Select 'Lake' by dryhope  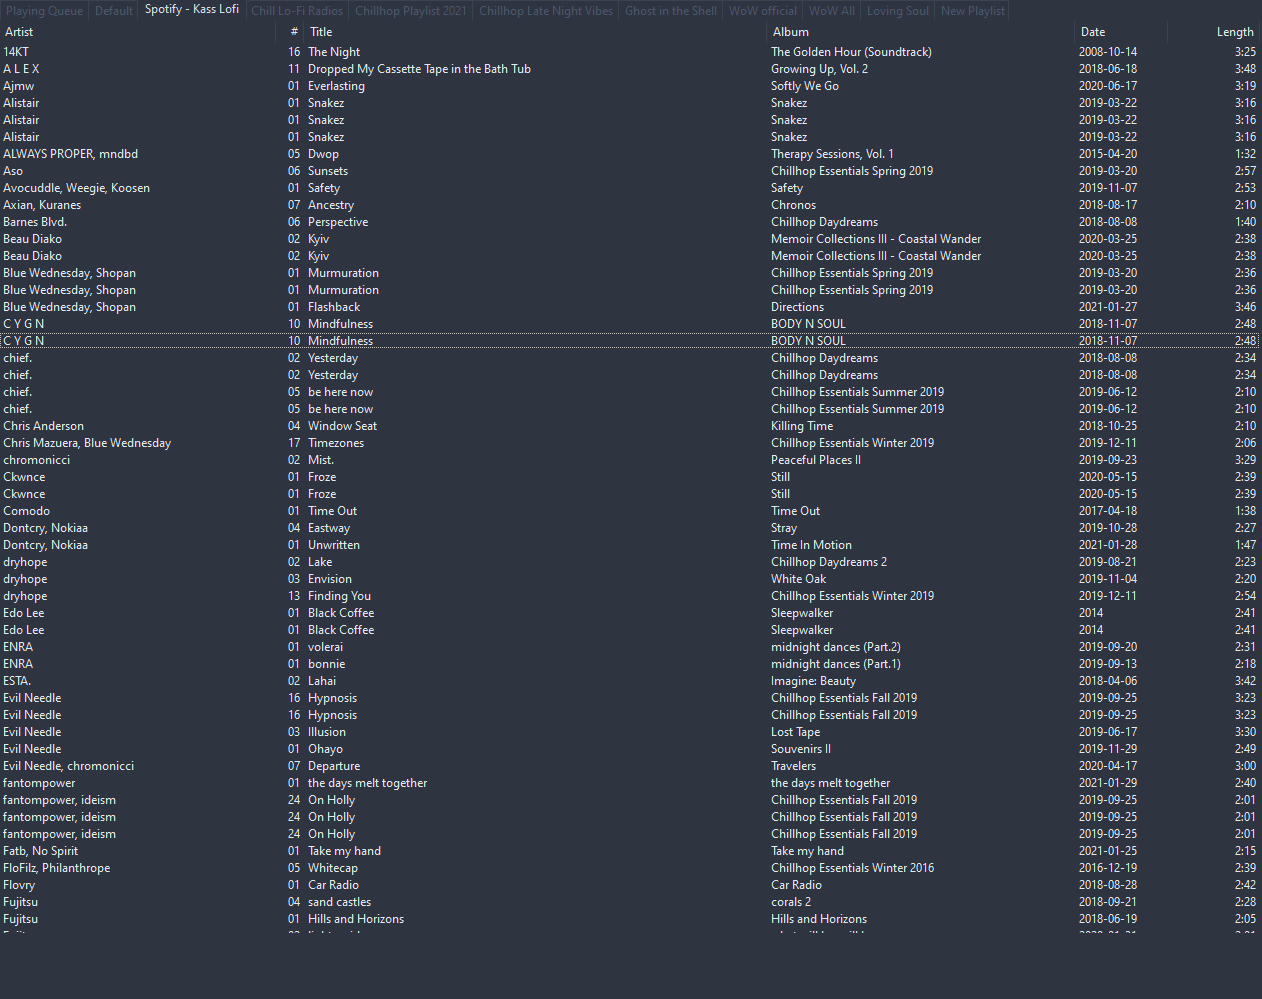pyautogui.click(x=320, y=562)
